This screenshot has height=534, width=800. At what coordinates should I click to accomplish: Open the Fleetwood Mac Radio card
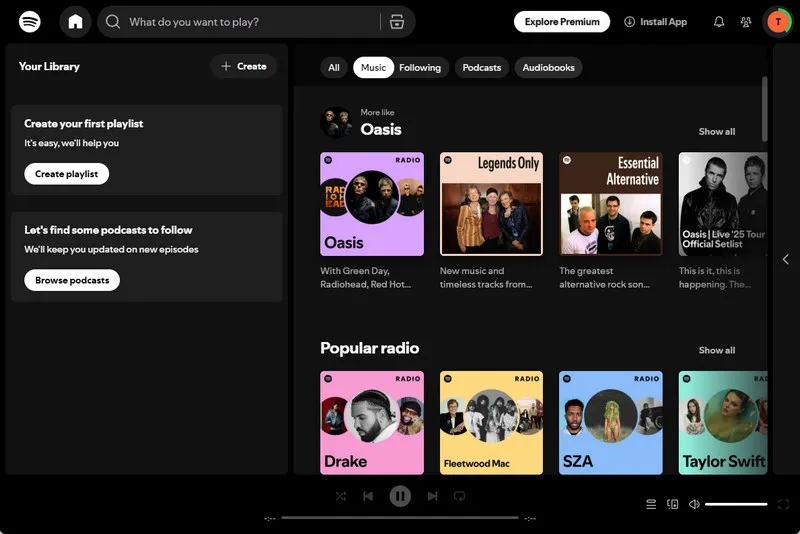[491, 423]
